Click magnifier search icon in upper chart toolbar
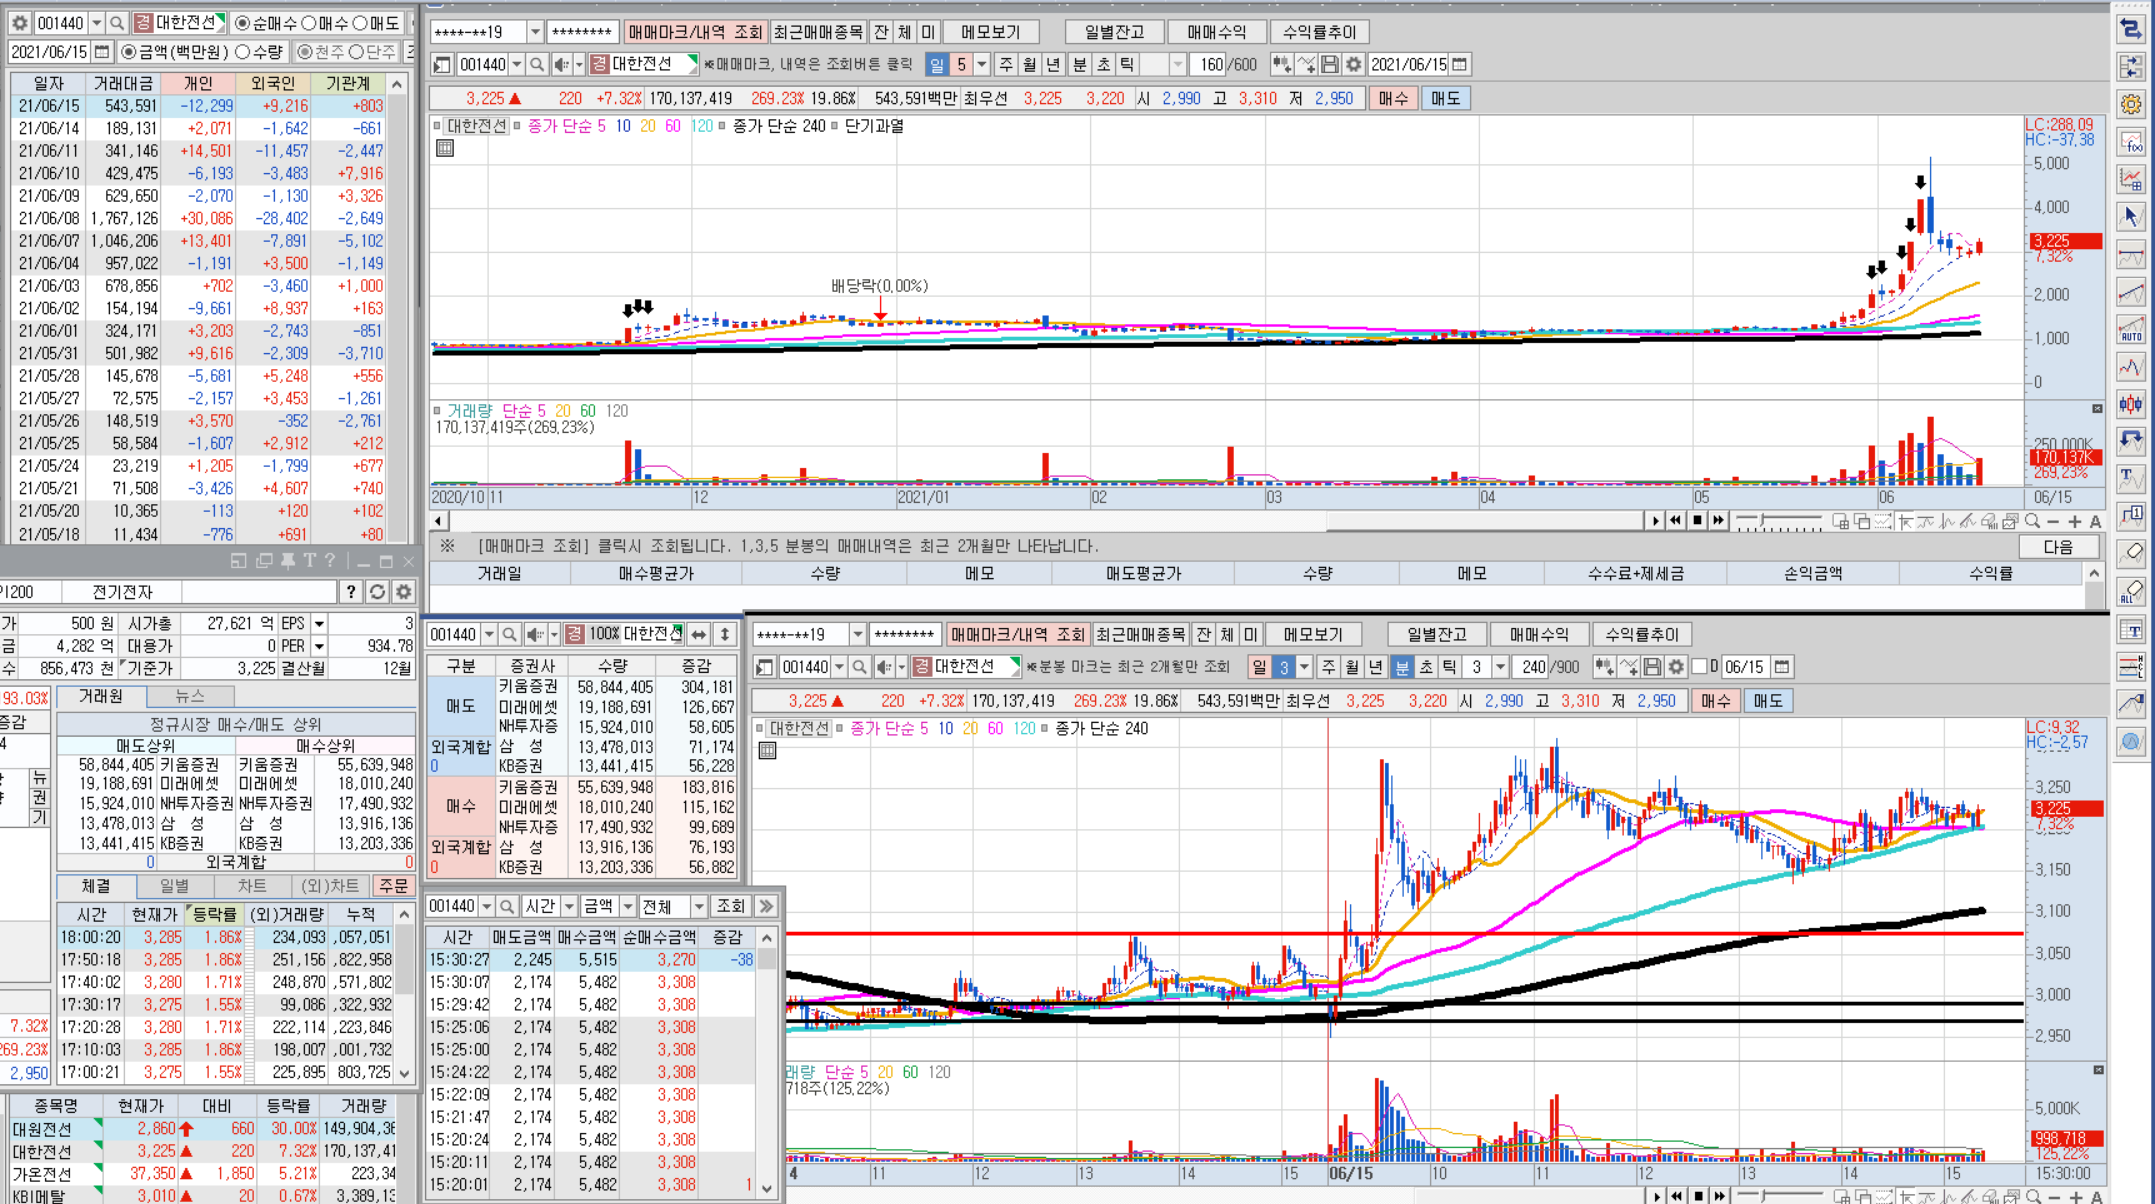2155x1204 pixels. 537,64
